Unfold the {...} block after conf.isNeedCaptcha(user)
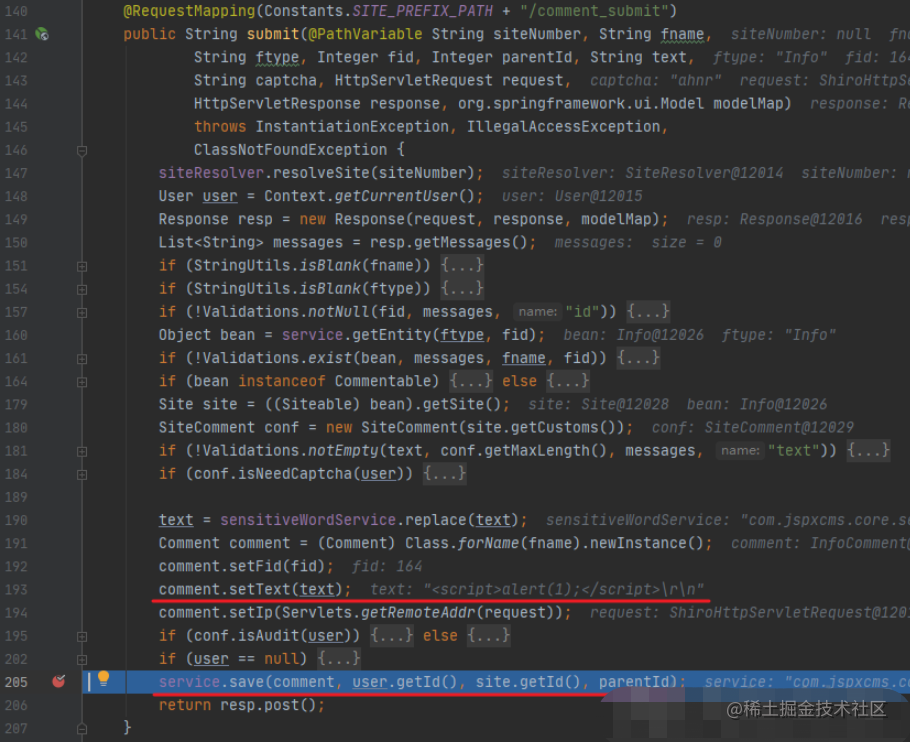Viewport: 910px width, 742px height. coord(445,473)
